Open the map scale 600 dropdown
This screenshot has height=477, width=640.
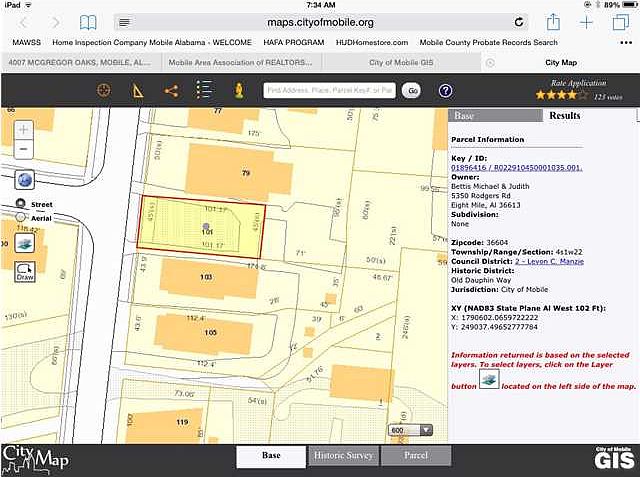tap(411, 430)
